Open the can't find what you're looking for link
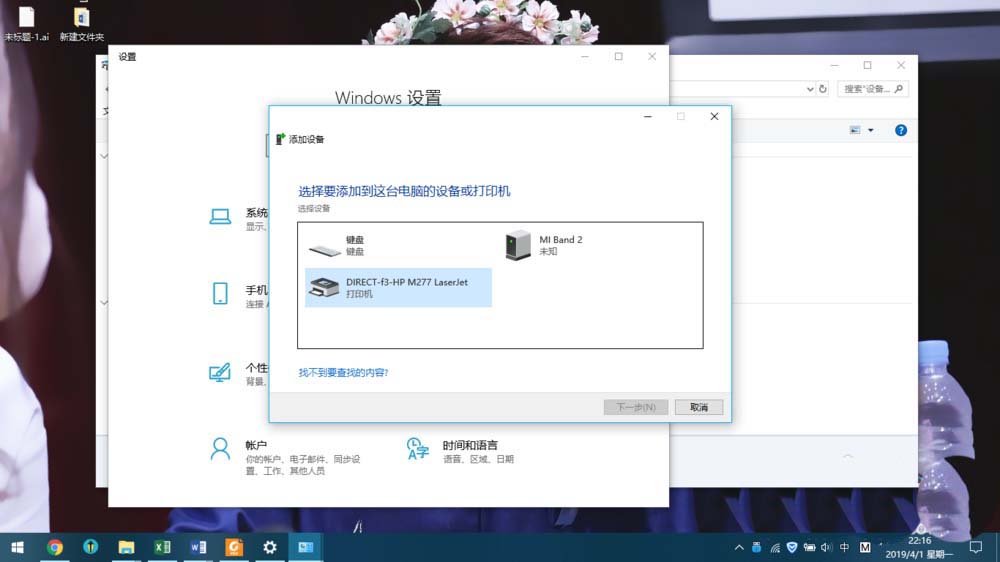Viewport: 1000px width, 562px height. pos(343,373)
